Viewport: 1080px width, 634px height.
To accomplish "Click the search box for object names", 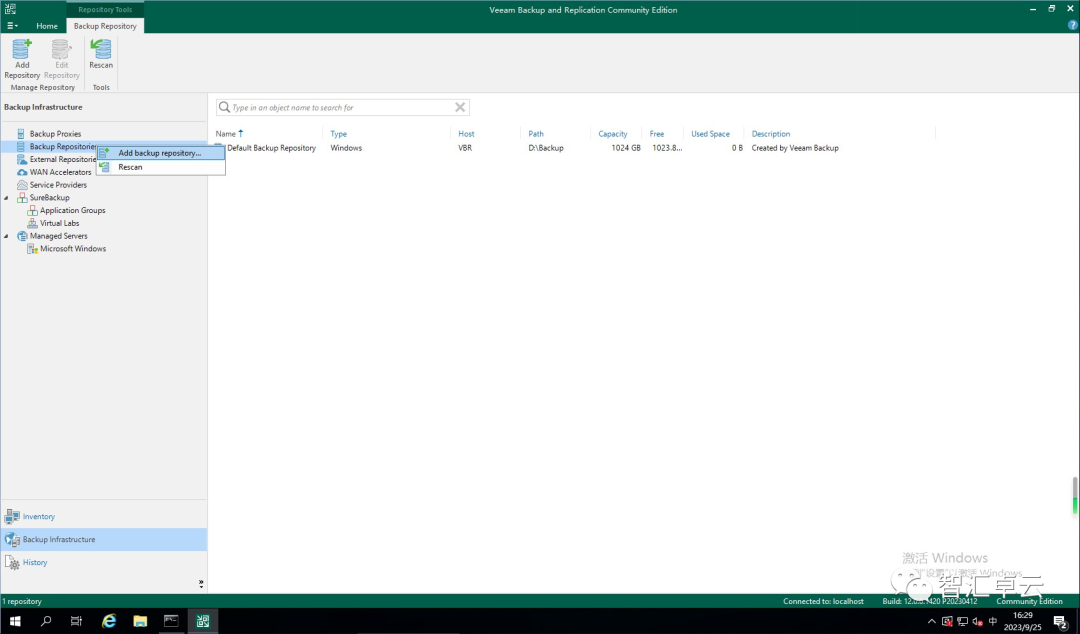I will [342, 108].
